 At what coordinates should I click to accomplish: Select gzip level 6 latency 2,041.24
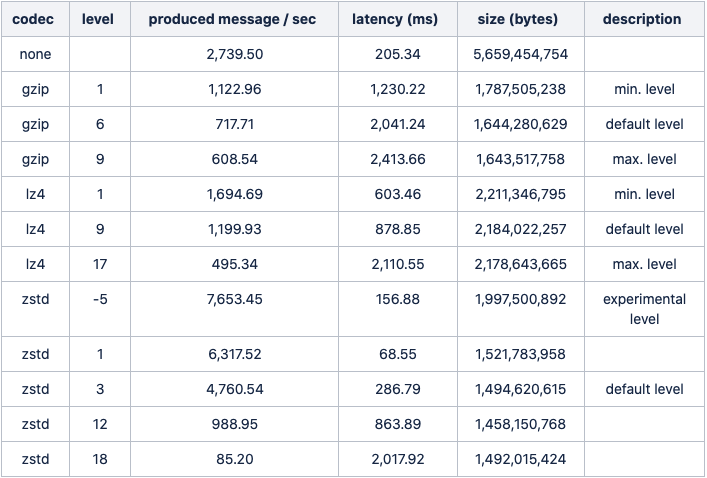[x=398, y=124]
